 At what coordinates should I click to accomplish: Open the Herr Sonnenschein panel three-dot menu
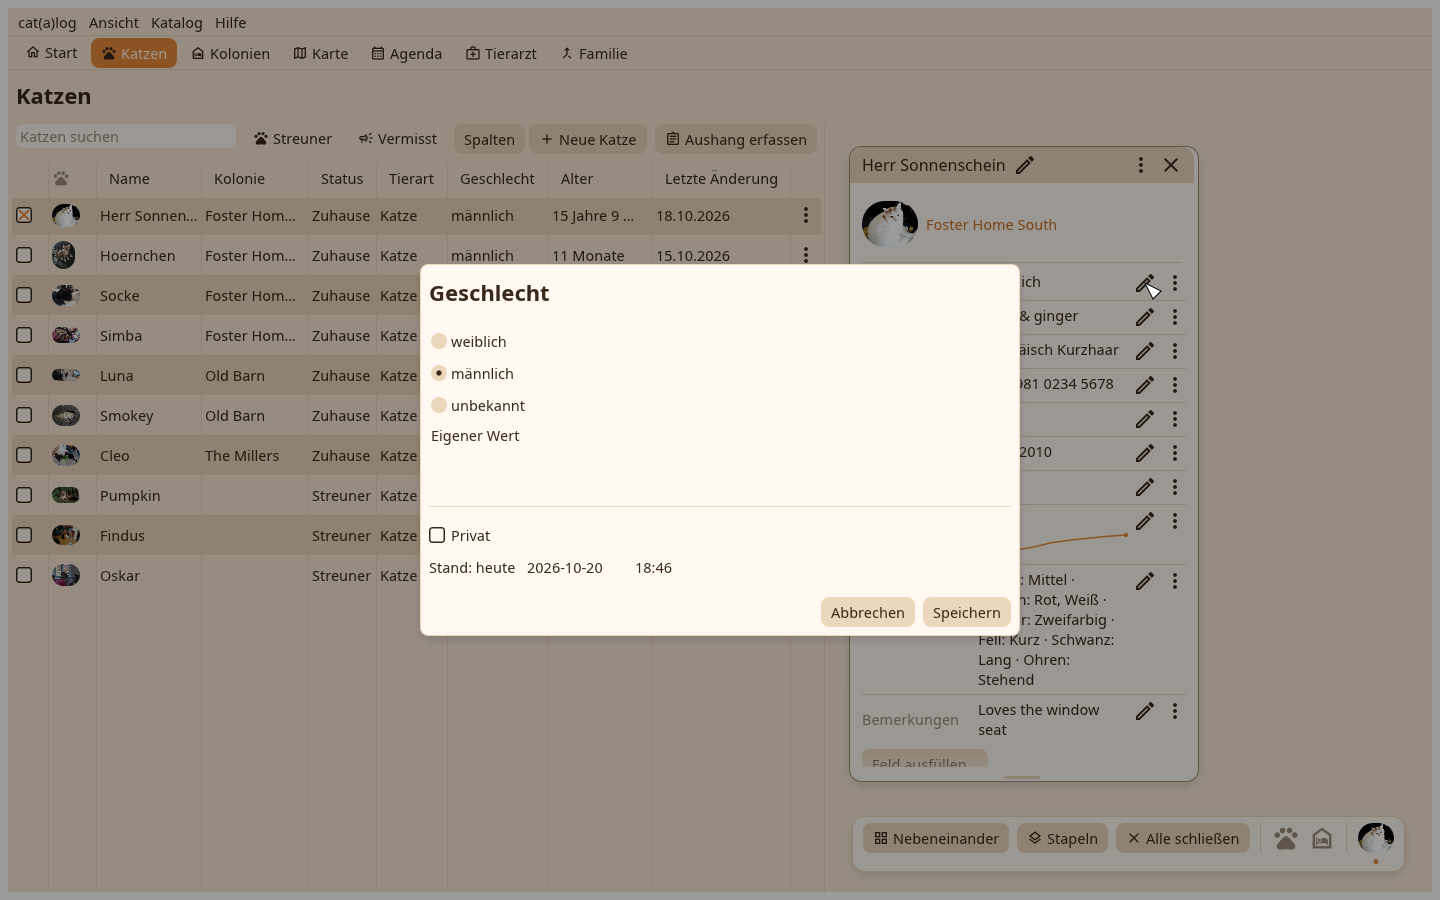coord(1141,165)
